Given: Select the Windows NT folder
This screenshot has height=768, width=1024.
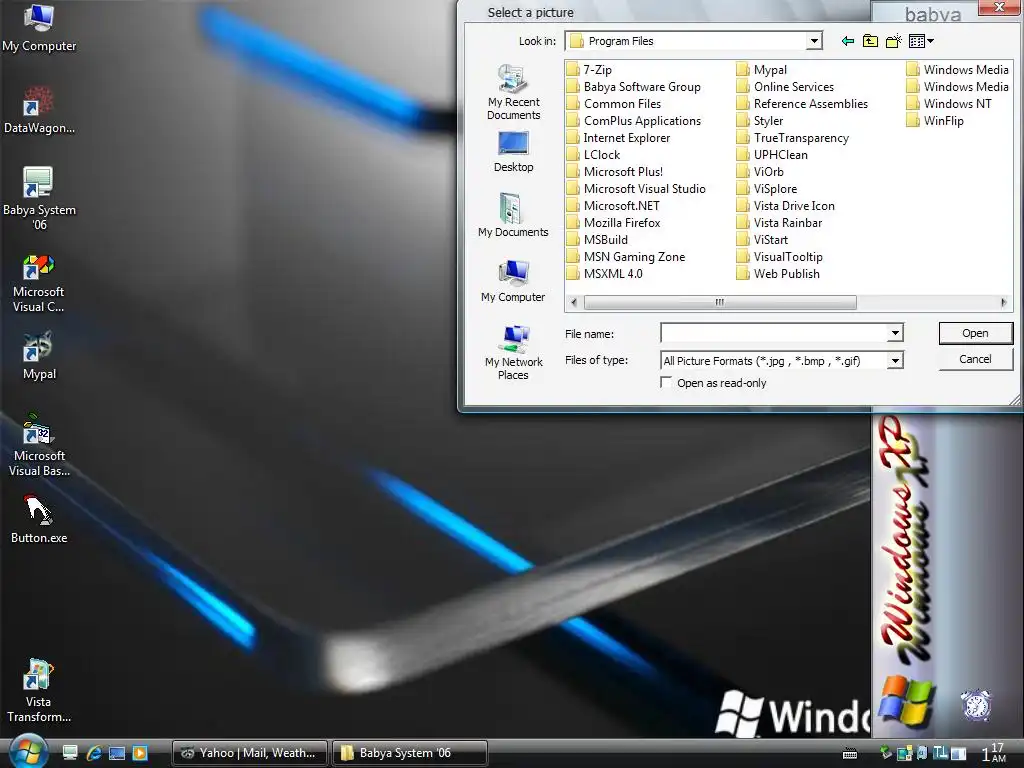Looking at the screenshot, I should pos(949,104).
